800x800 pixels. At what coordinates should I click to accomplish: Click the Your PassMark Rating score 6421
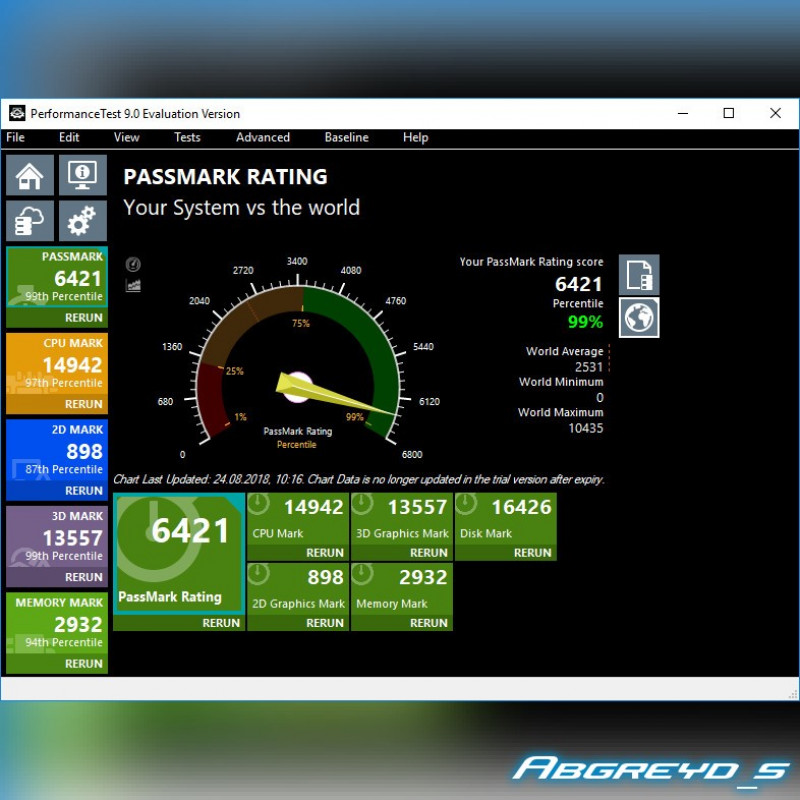click(x=579, y=284)
